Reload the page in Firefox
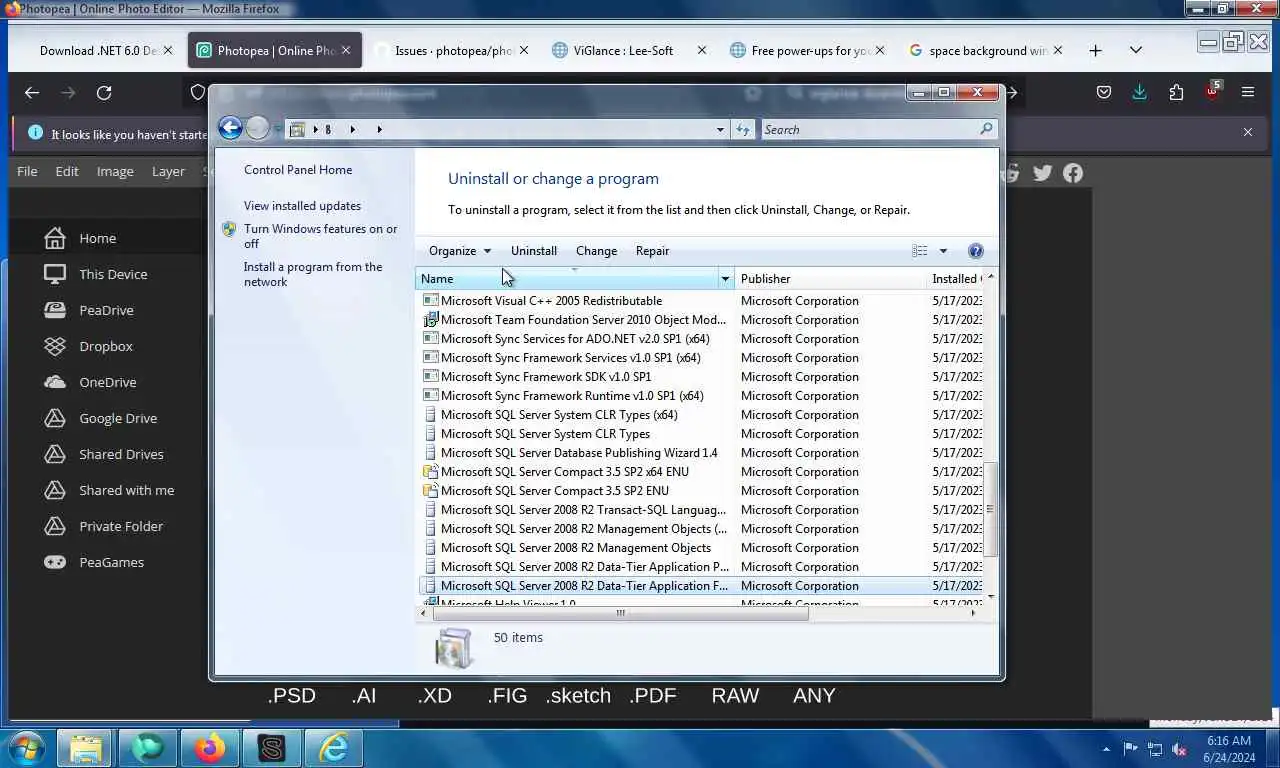Image resolution: width=1280 pixels, height=768 pixels. [x=104, y=92]
